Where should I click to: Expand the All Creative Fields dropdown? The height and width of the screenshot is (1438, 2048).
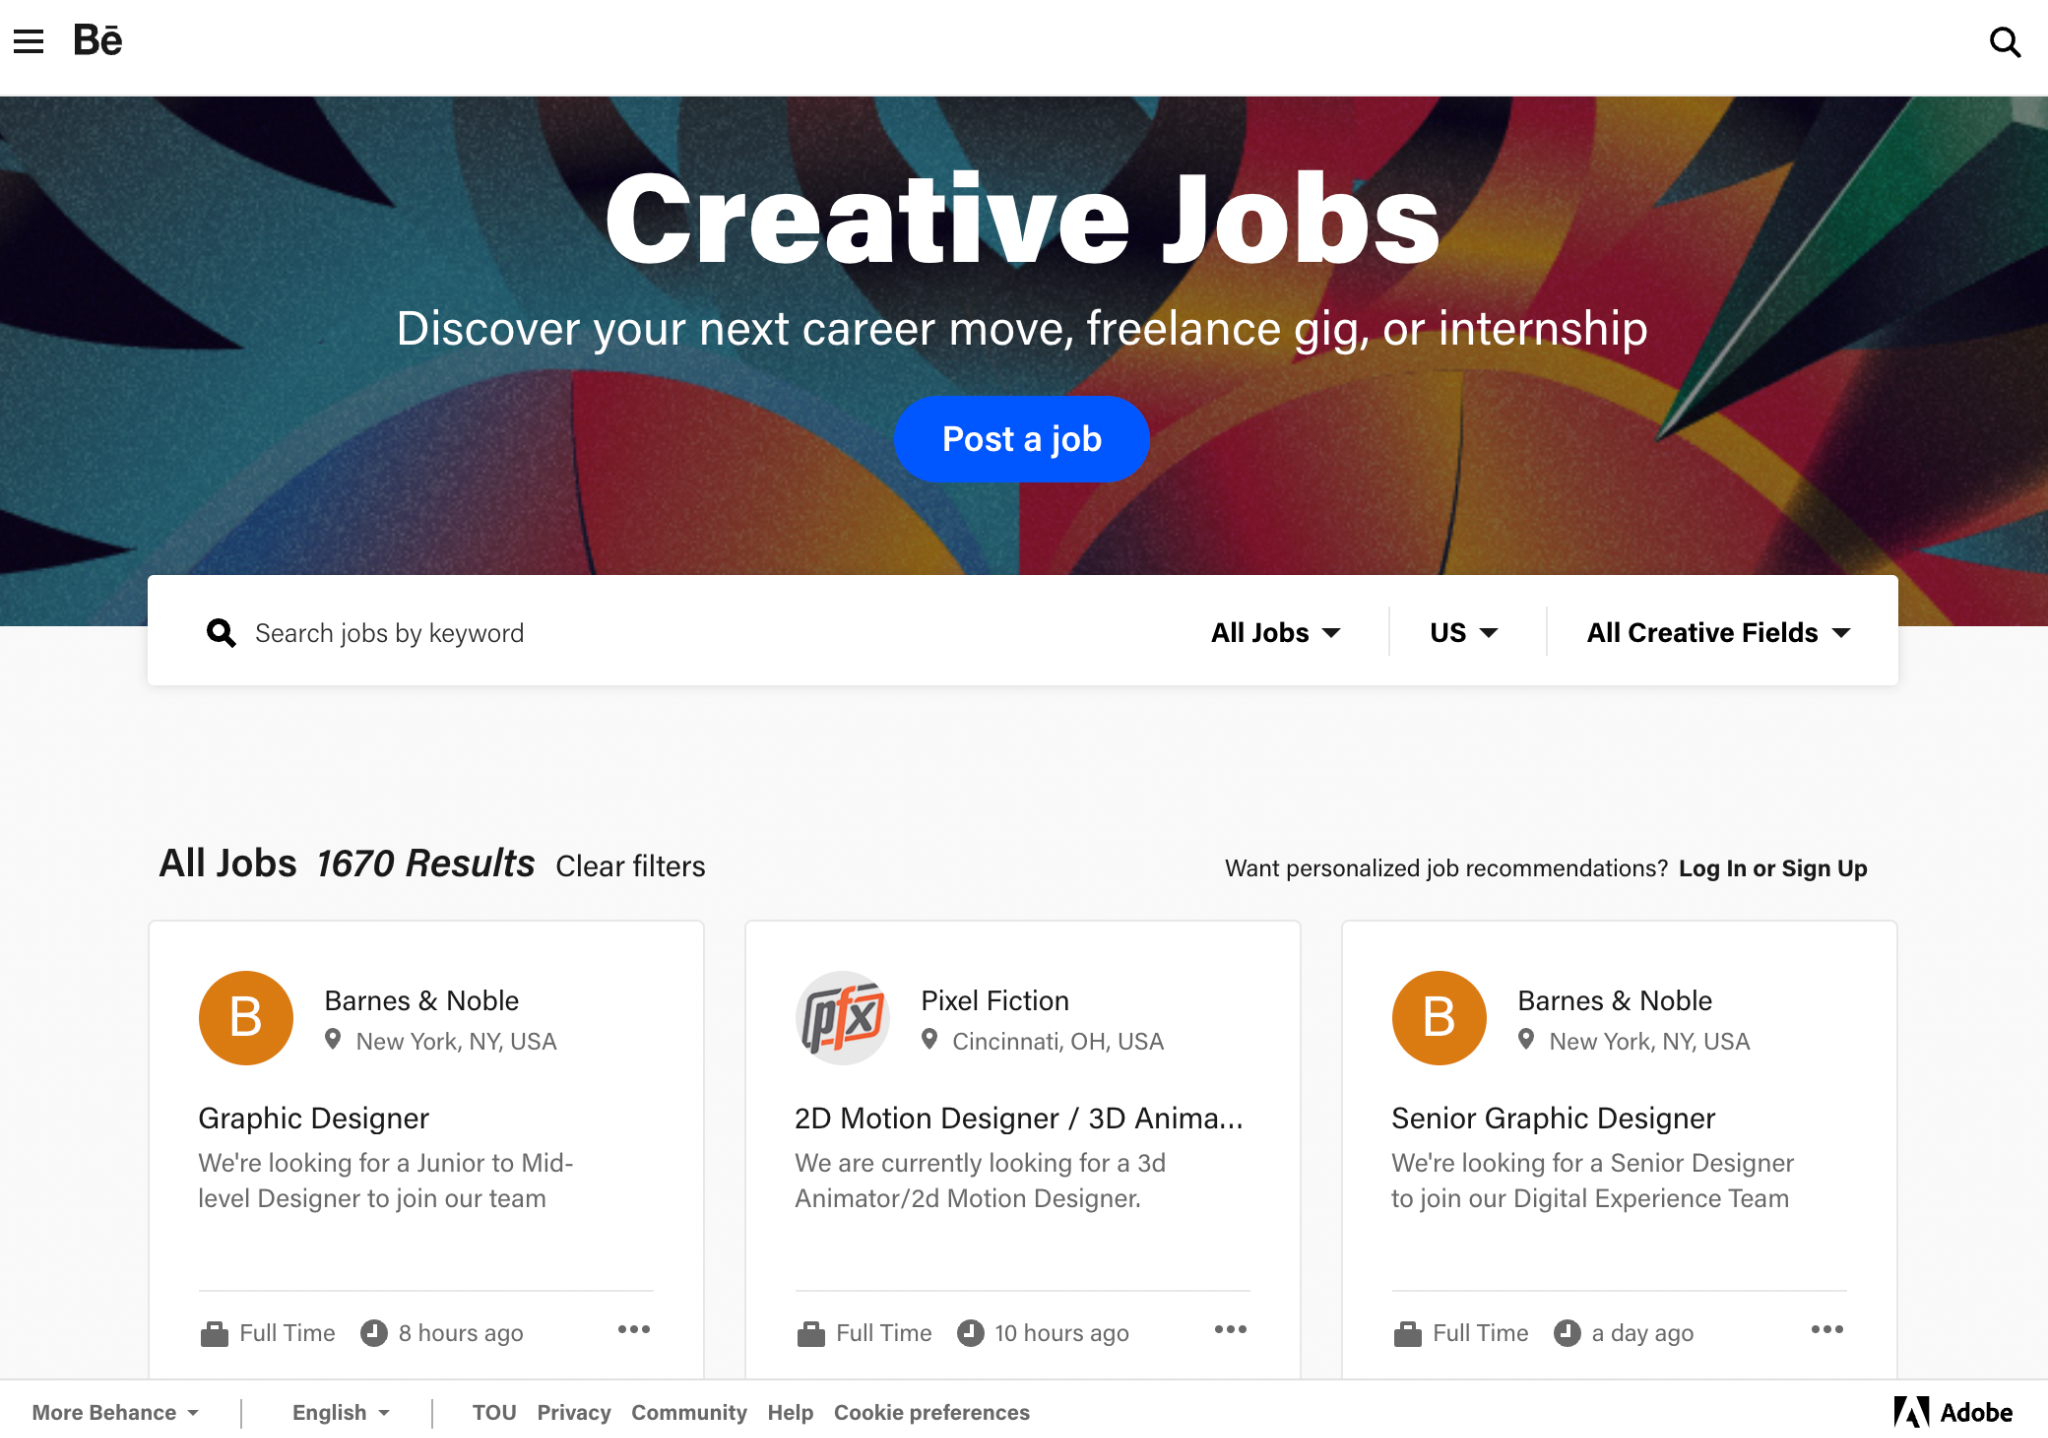click(x=1718, y=632)
